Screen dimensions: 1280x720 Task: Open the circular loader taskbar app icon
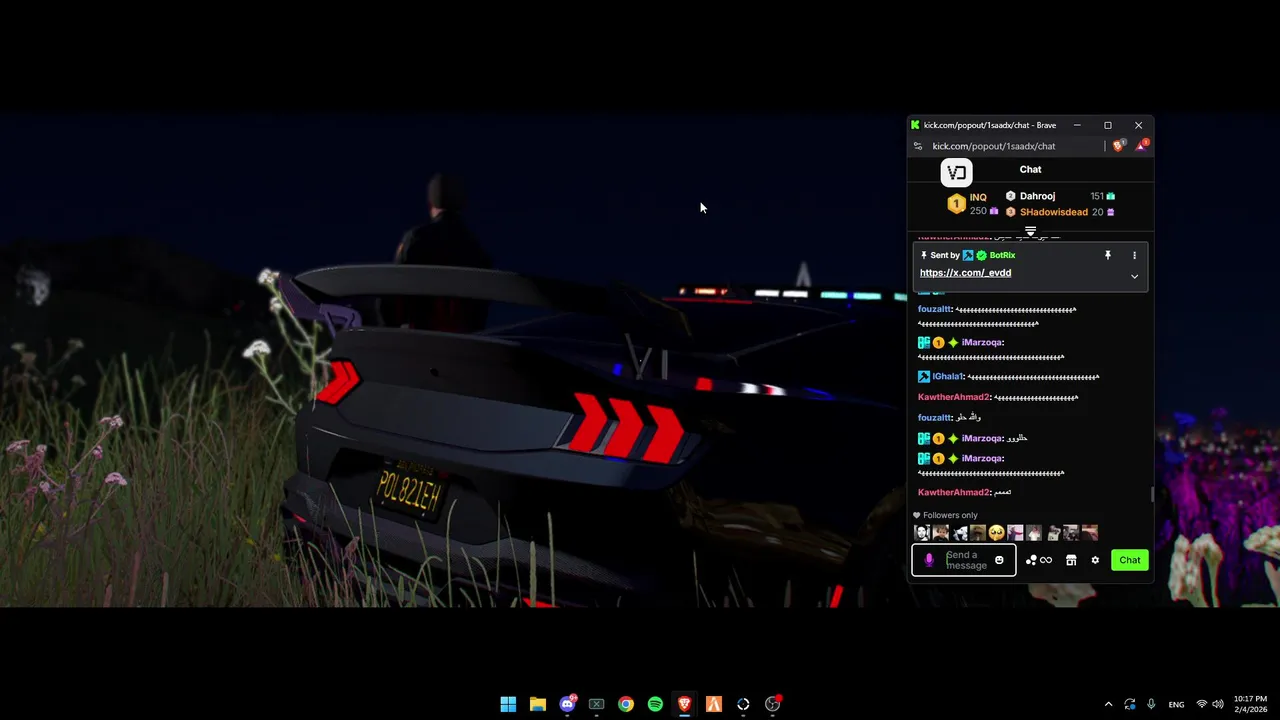pos(743,704)
